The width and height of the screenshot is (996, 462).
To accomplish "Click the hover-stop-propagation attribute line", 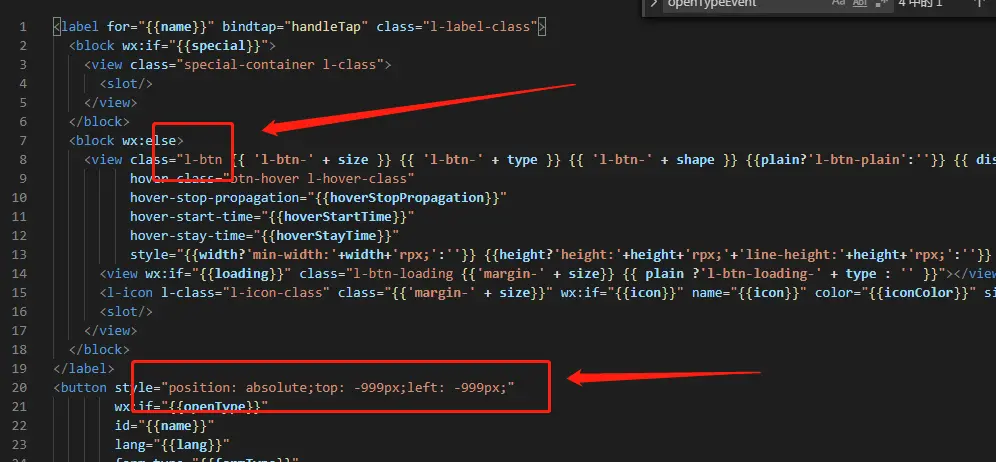I will 318,198.
